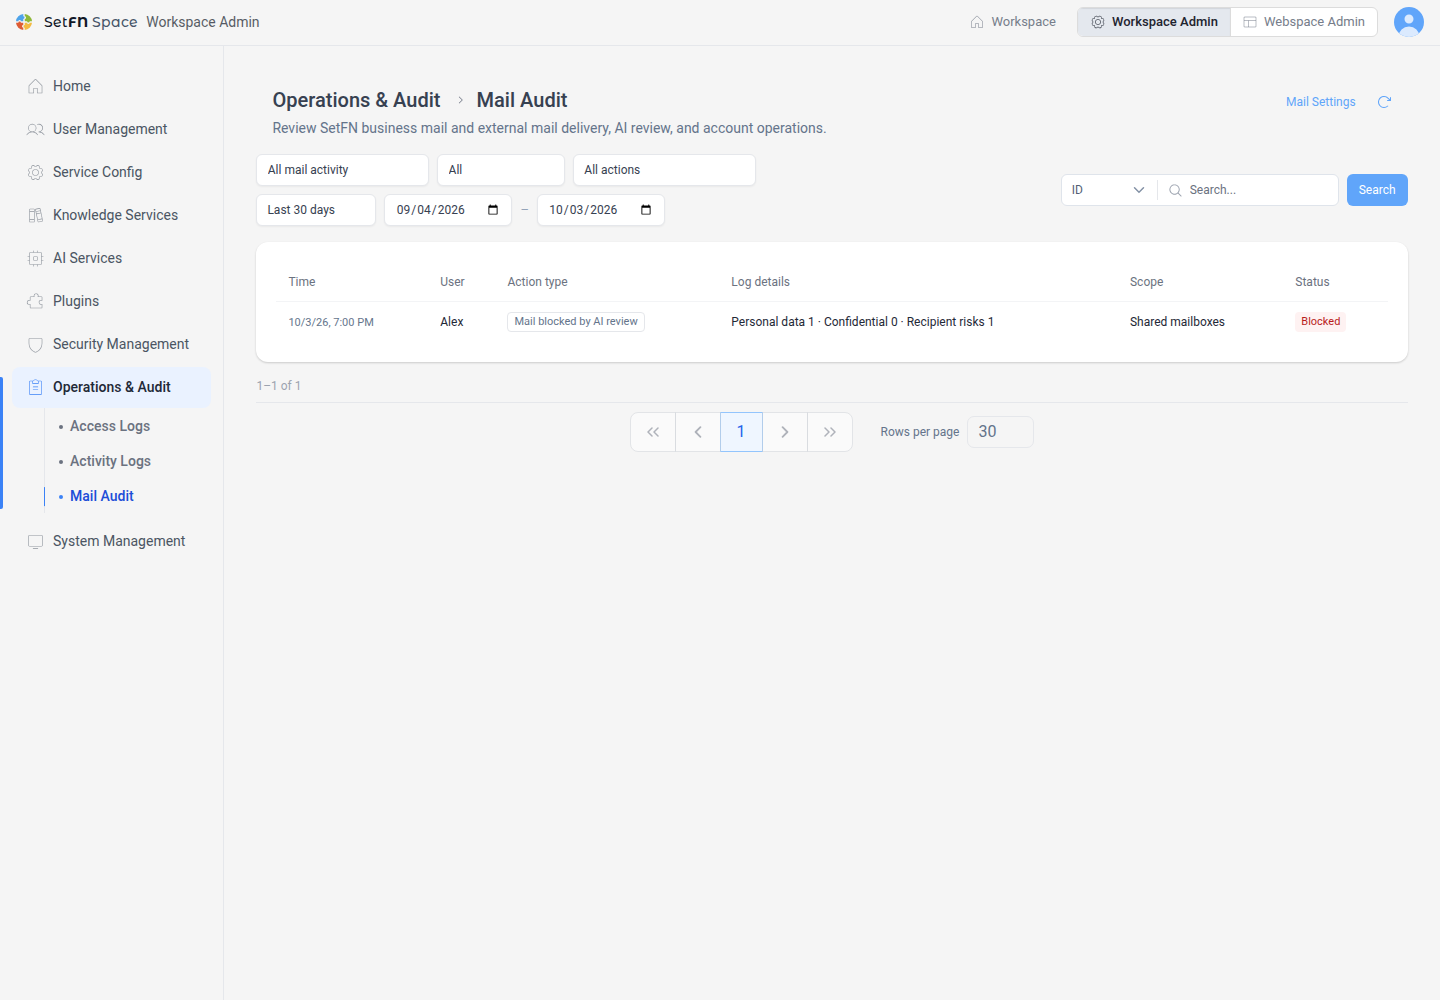Click the refresh icon beside Mail Settings
The width and height of the screenshot is (1440, 1000).
[1385, 102]
